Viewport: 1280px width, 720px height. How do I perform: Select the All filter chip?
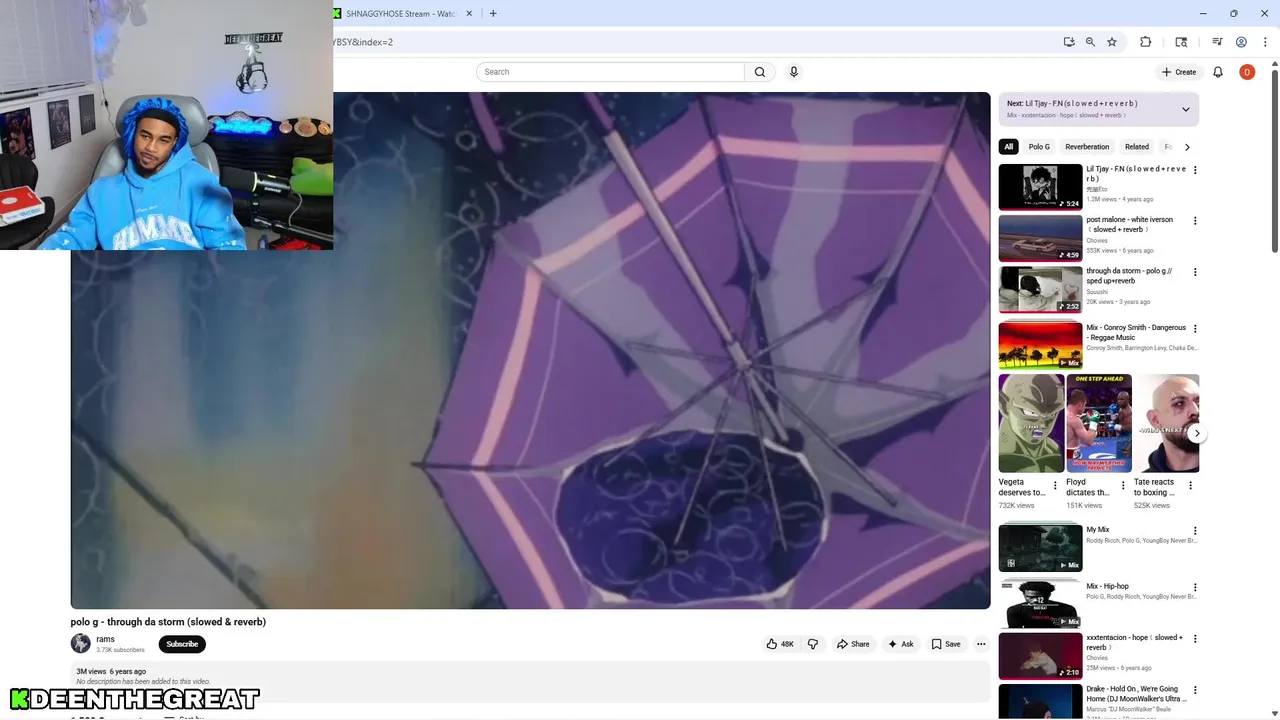(1008, 147)
